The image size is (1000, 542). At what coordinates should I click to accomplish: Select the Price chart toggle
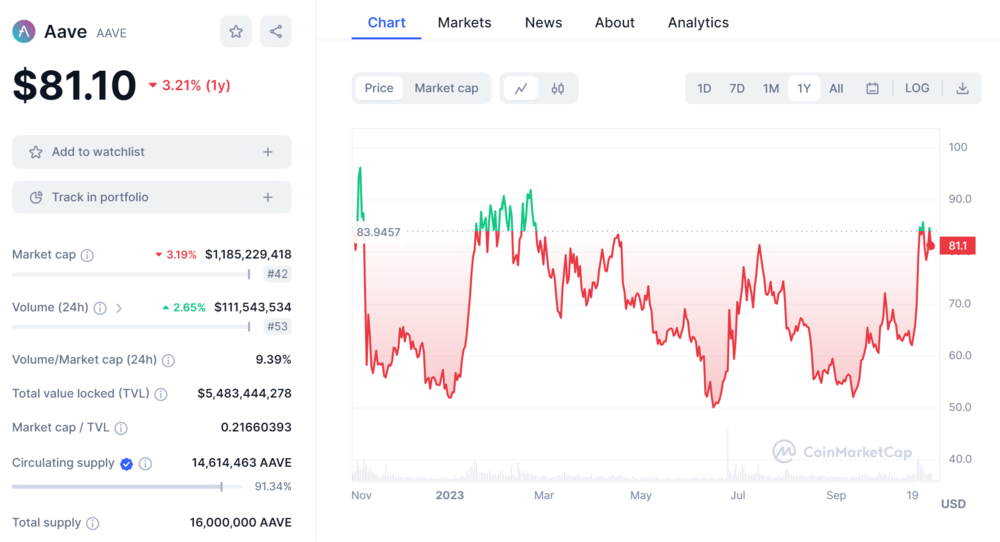pyautogui.click(x=379, y=88)
